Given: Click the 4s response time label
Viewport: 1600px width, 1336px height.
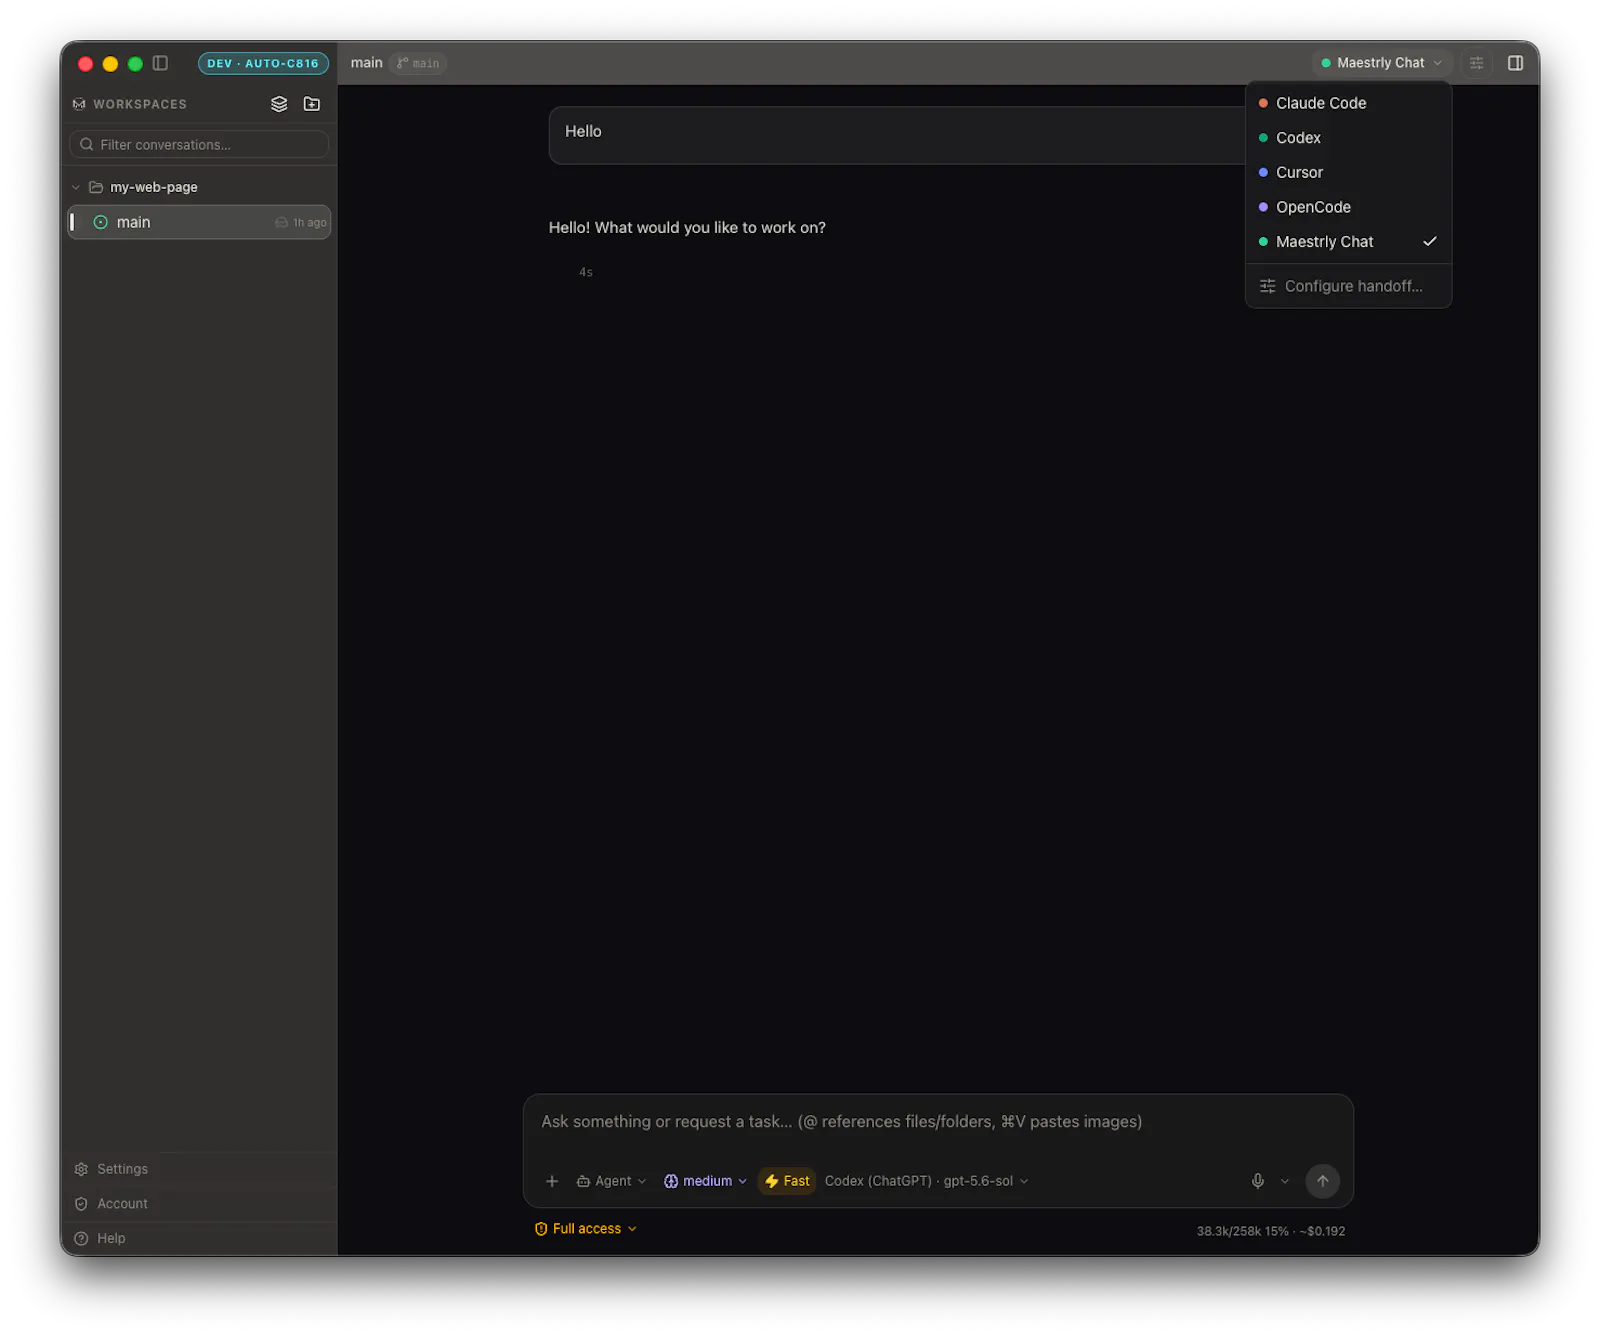Looking at the screenshot, I should [586, 272].
